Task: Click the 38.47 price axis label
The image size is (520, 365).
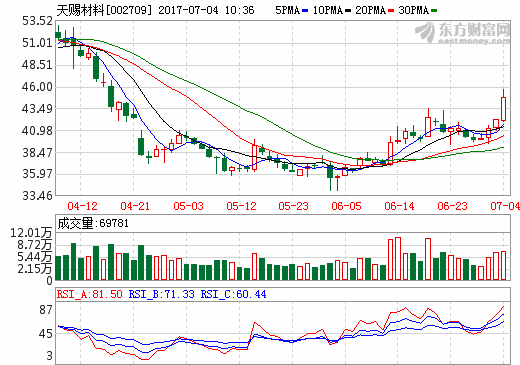Action: coord(37,153)
